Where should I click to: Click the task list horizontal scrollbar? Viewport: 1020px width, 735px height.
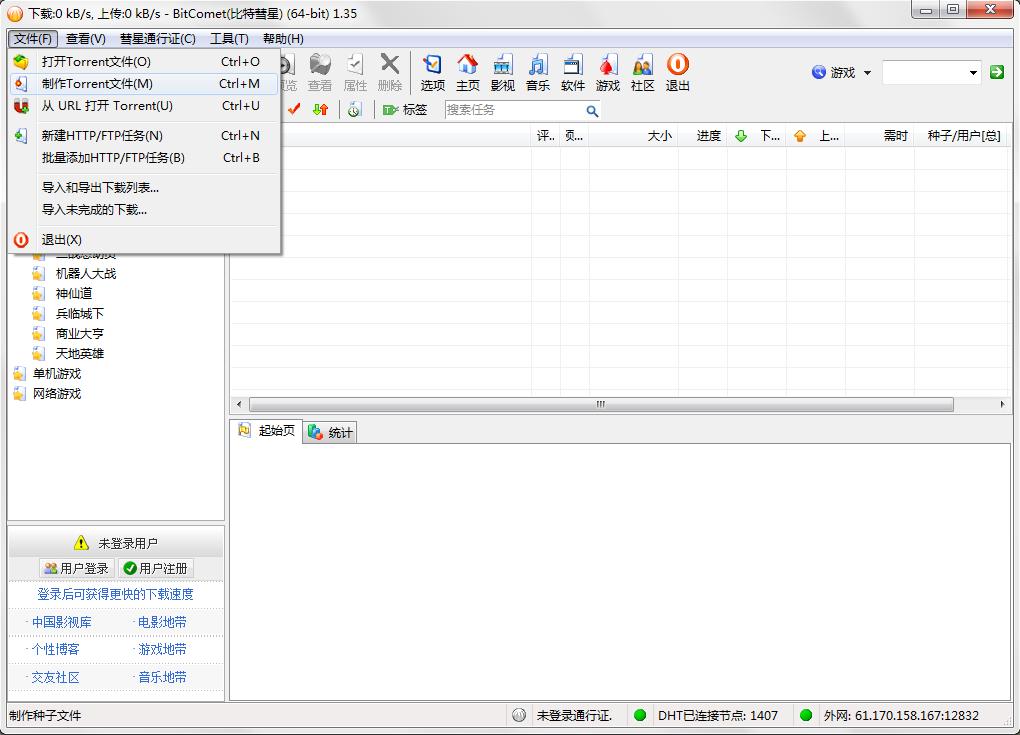click(600, 405)
